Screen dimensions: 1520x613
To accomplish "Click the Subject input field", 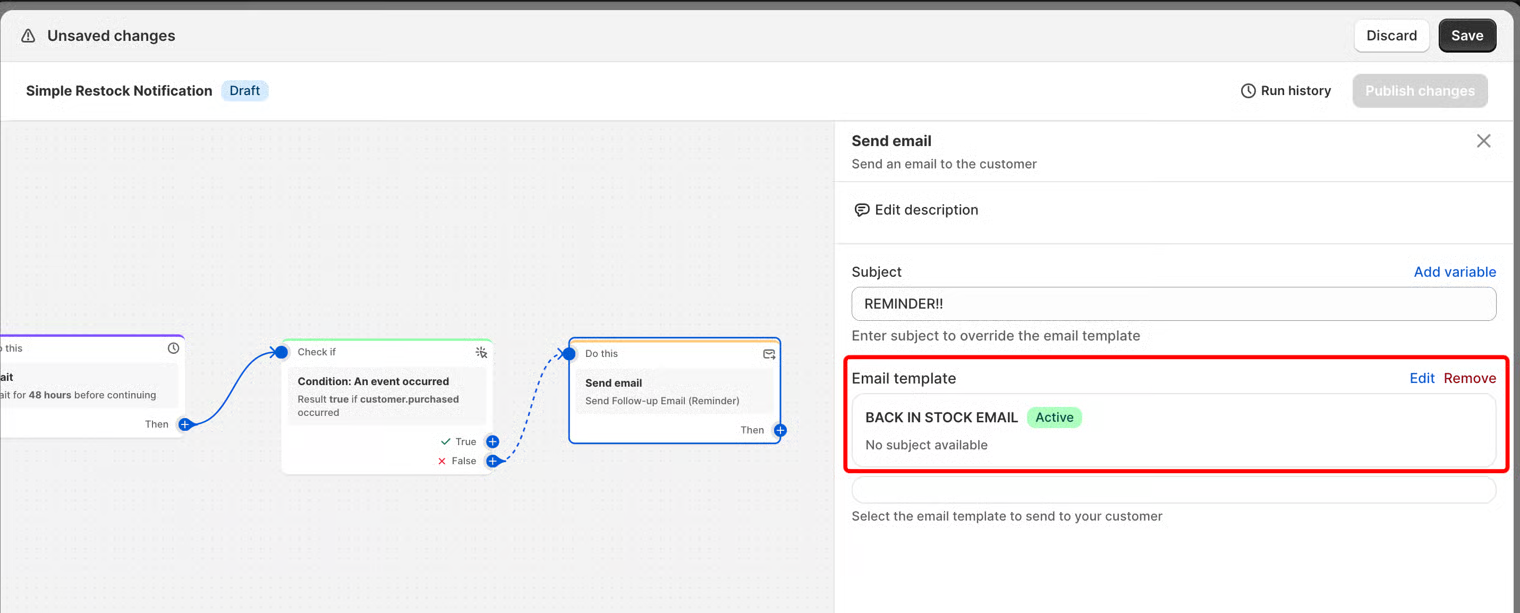I will pyautogui.click(x=1173, y=304).
